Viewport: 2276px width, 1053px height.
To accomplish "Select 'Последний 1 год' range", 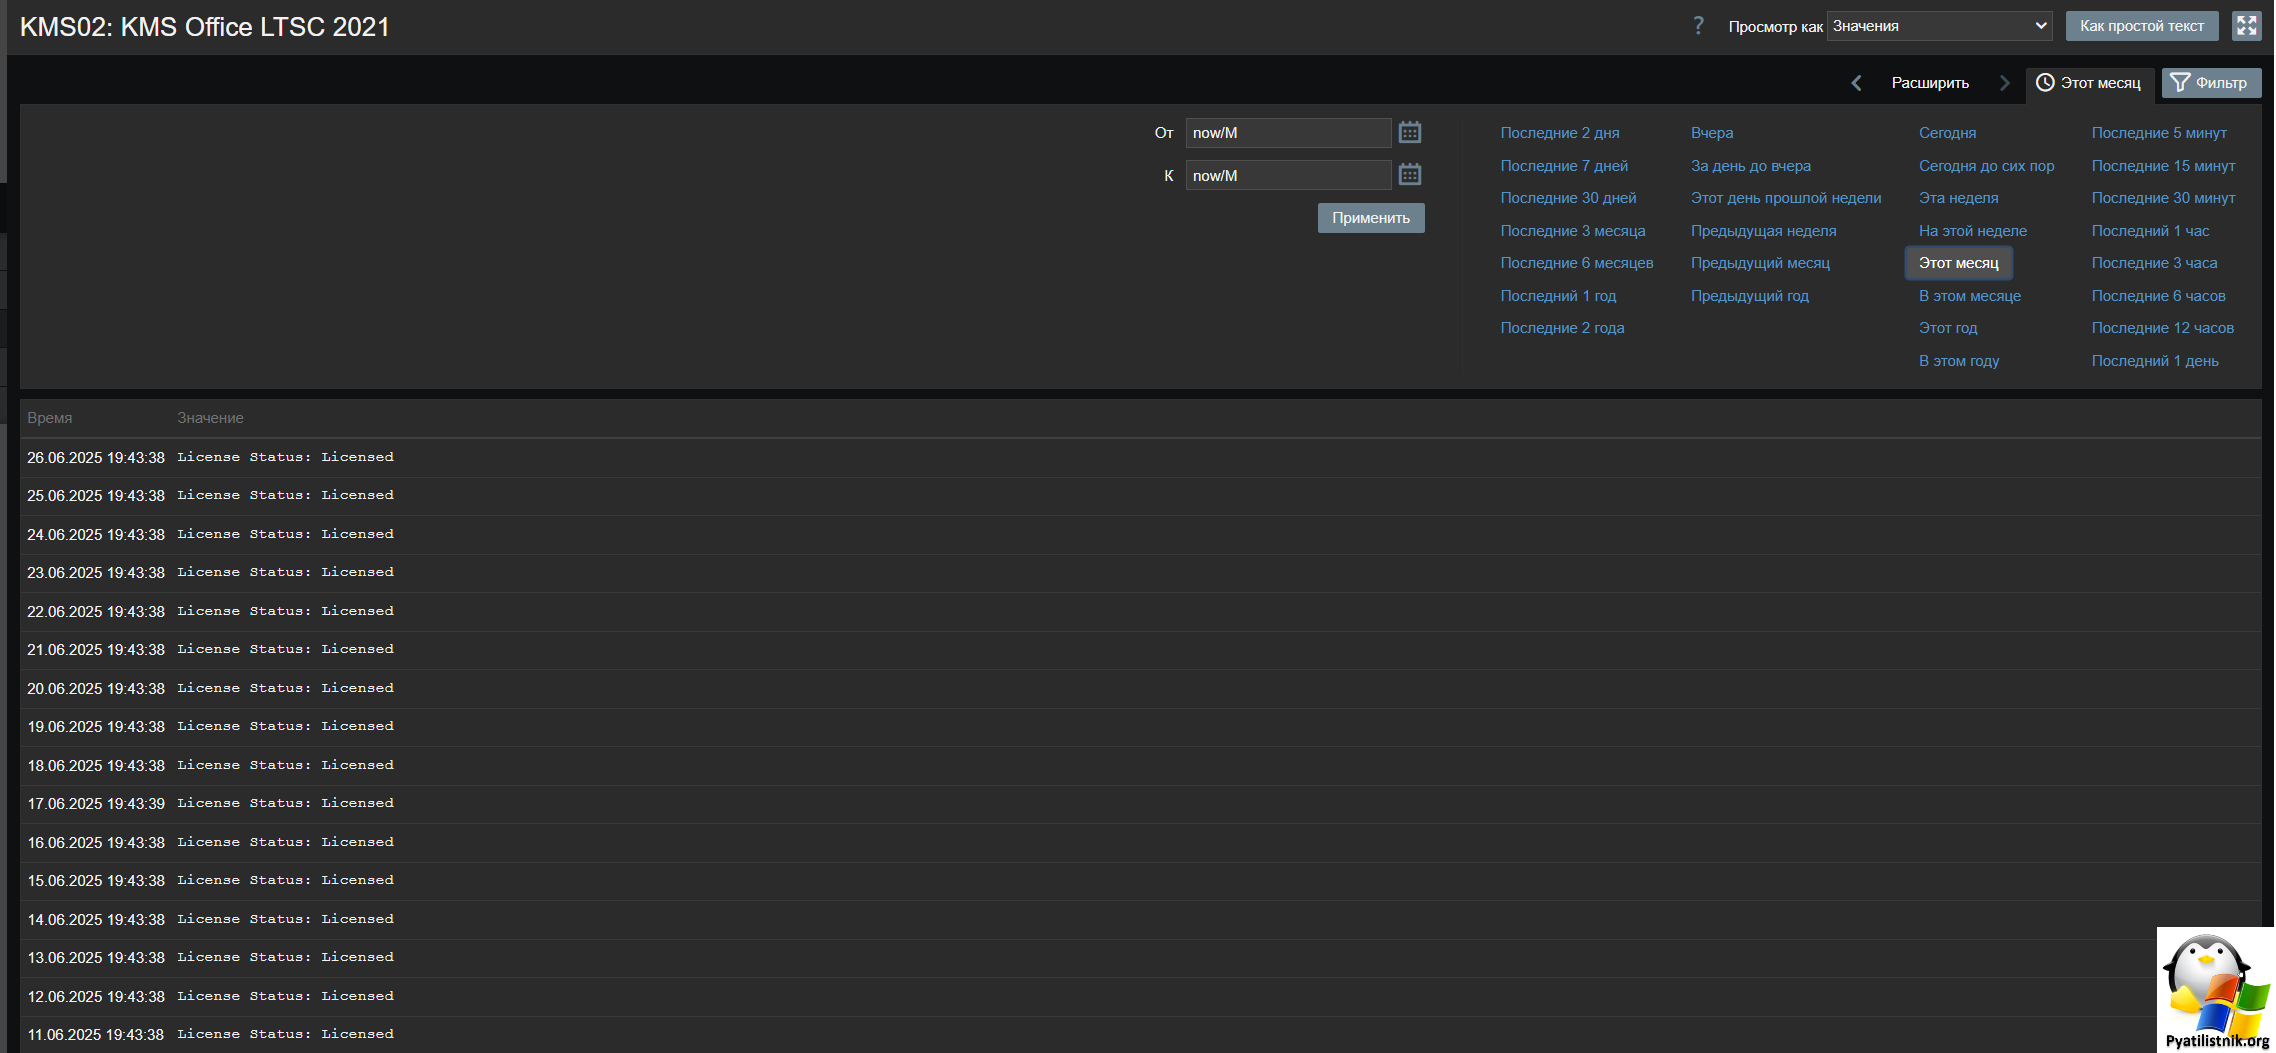I will click(x=1558, y=296).
